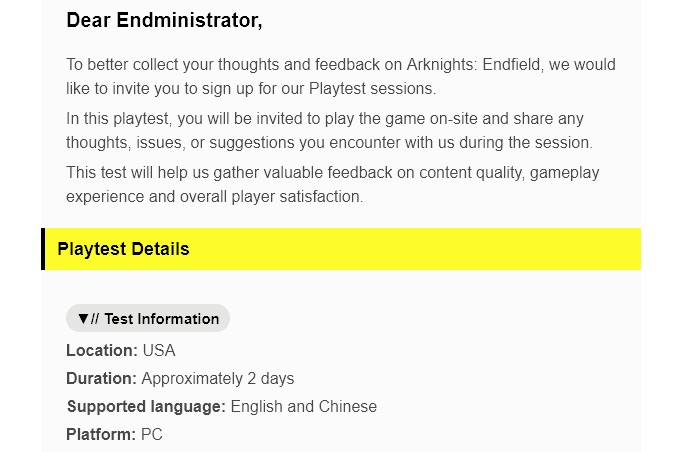The width and height of the screenshot is (681, 452).
Task: Click the black bar left of Playtest Details
Action: coord(43,249)
